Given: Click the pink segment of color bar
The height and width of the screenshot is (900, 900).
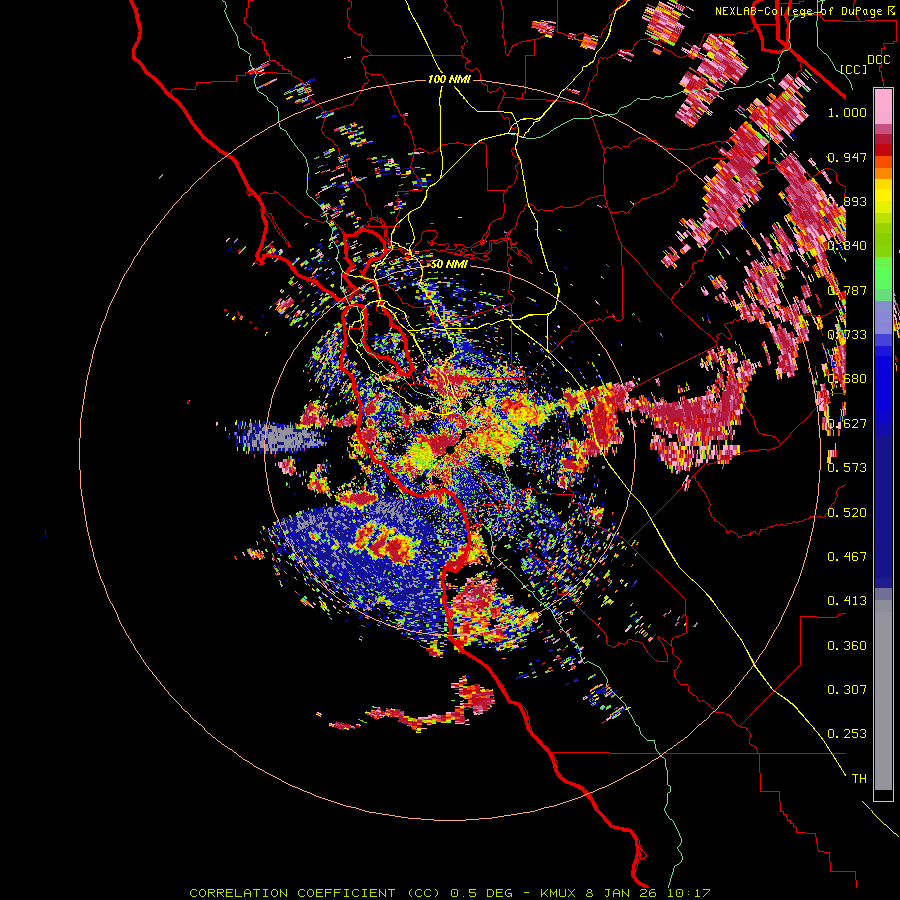Looking at the screenshot, I should click(x=883, y=106).
